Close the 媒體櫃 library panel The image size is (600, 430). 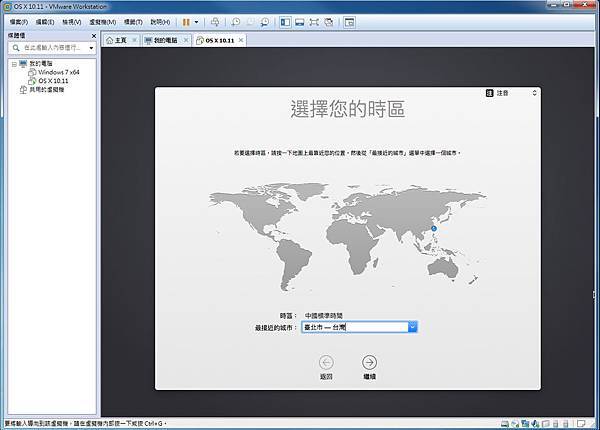[x=93, y=34]
